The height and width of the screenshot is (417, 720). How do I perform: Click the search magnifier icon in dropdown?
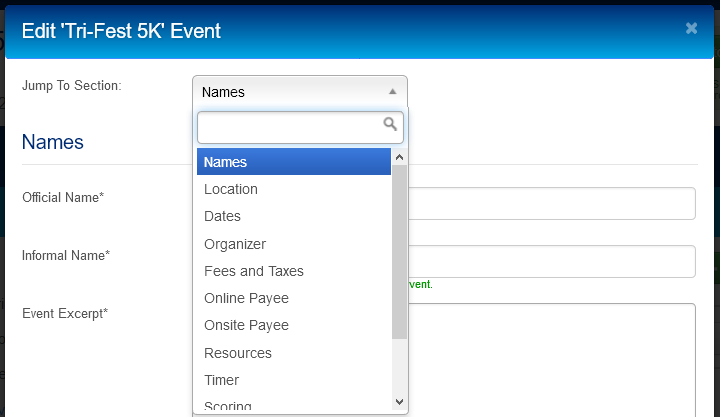391,125
